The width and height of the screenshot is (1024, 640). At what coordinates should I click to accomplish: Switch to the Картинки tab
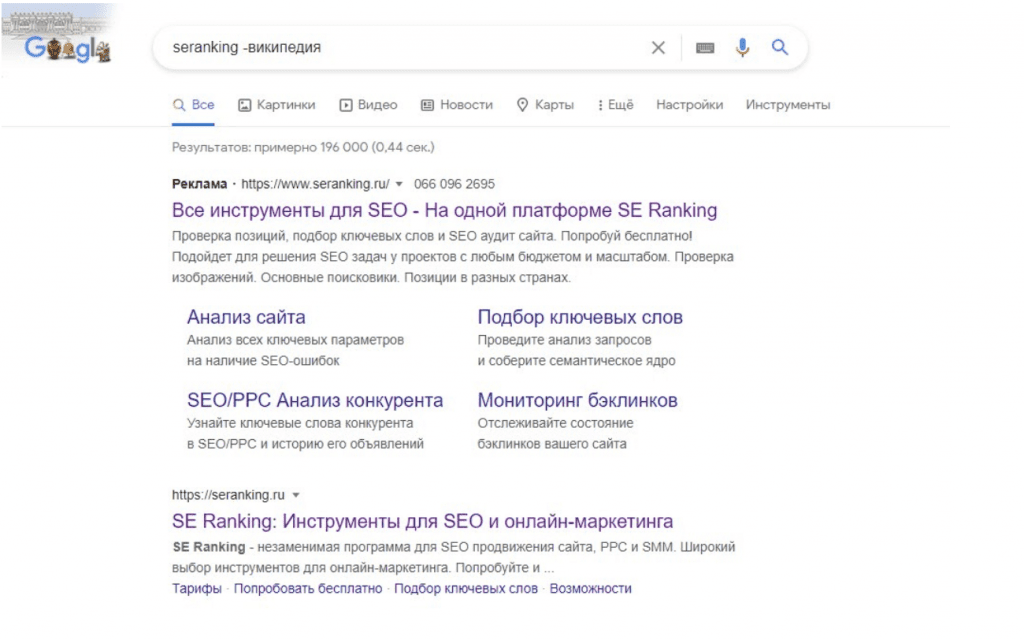(x=276, y=105)
